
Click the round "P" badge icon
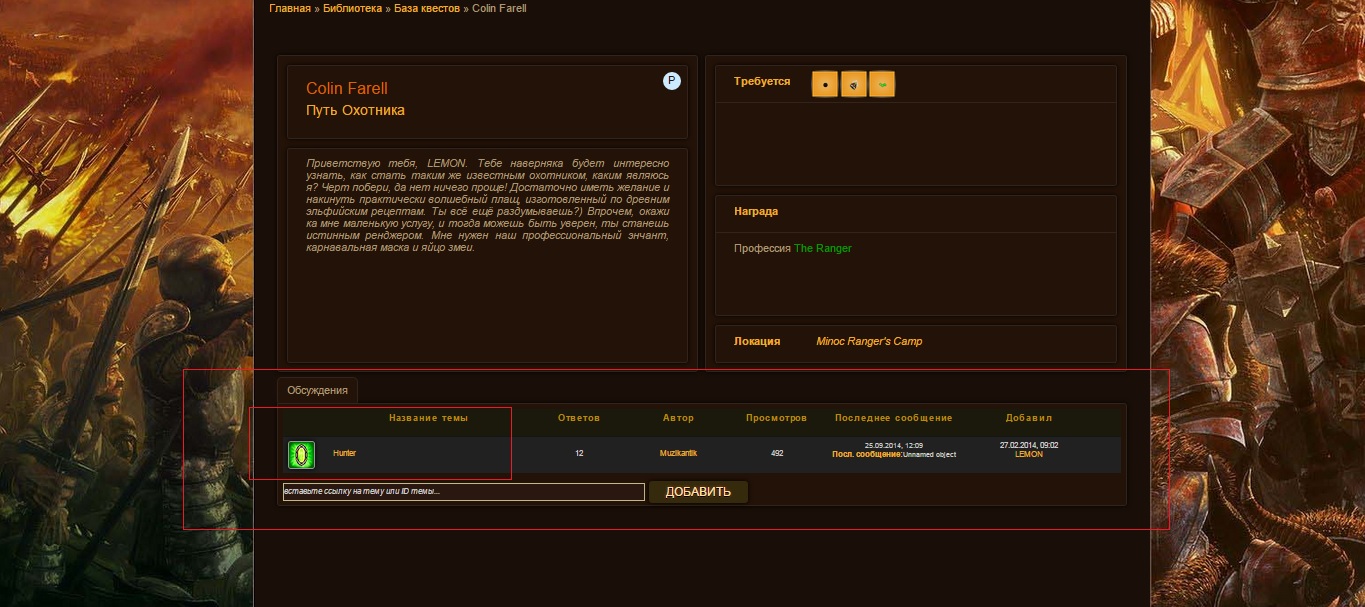point(672,81)
